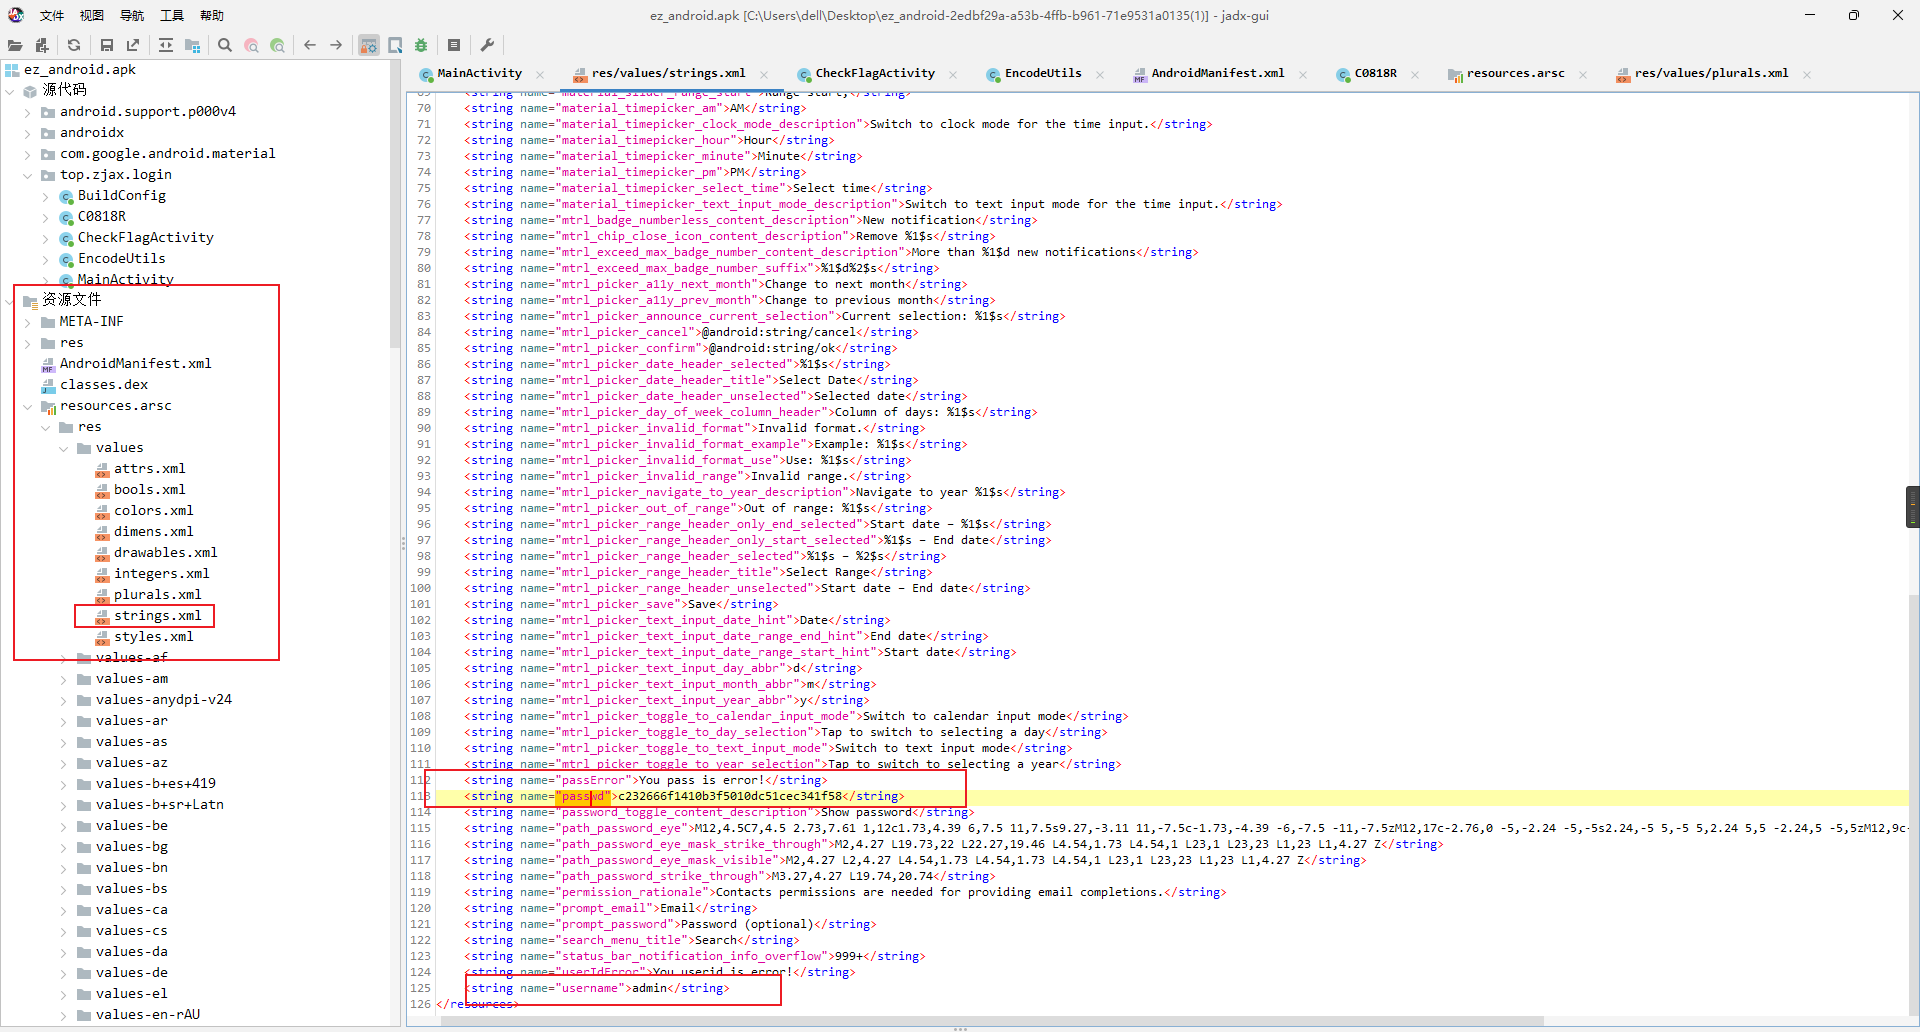This screenshot has height=1032, width=1920.
Task: Expand the androidx package node
Action: tap(28, 133)
